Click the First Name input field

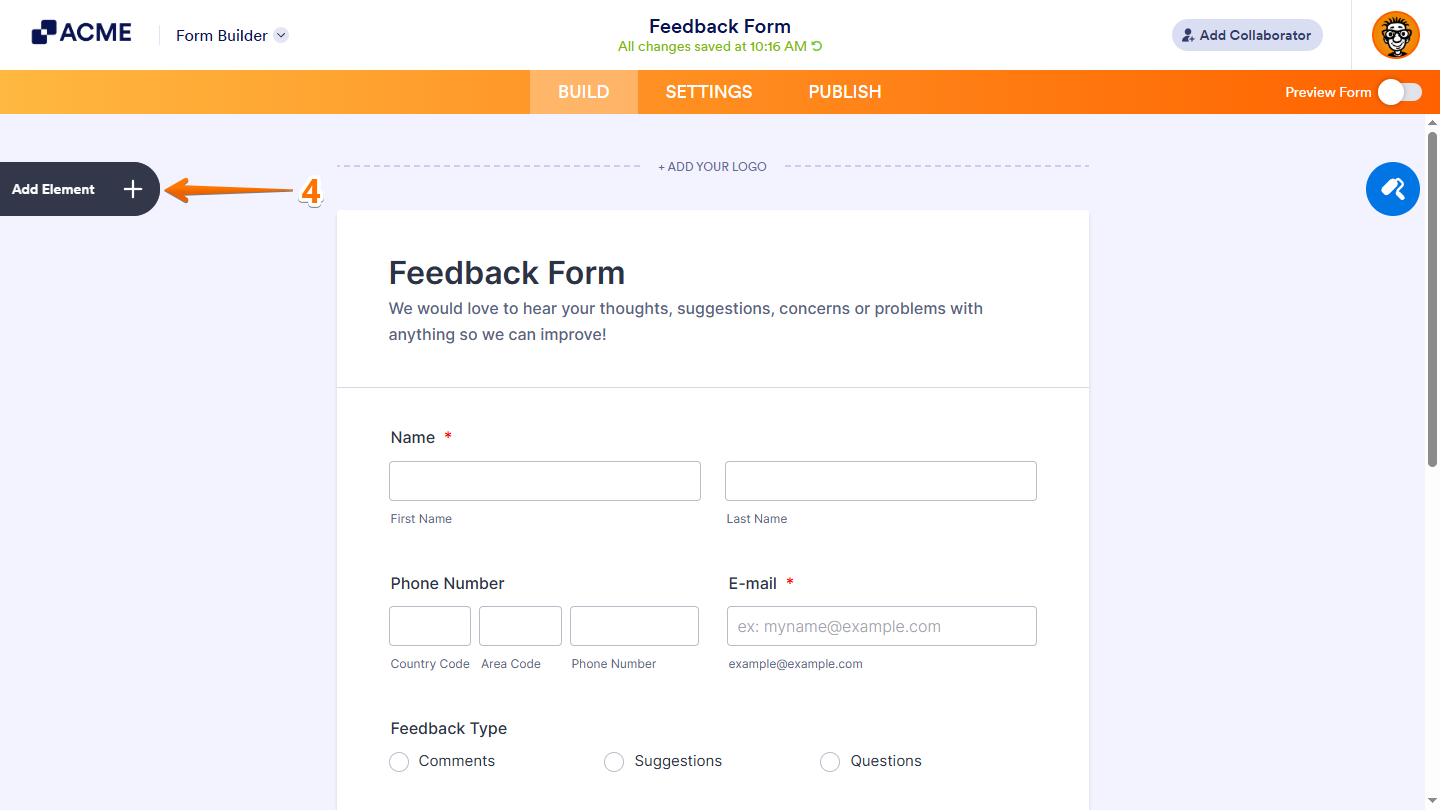(x=544, y=481)
